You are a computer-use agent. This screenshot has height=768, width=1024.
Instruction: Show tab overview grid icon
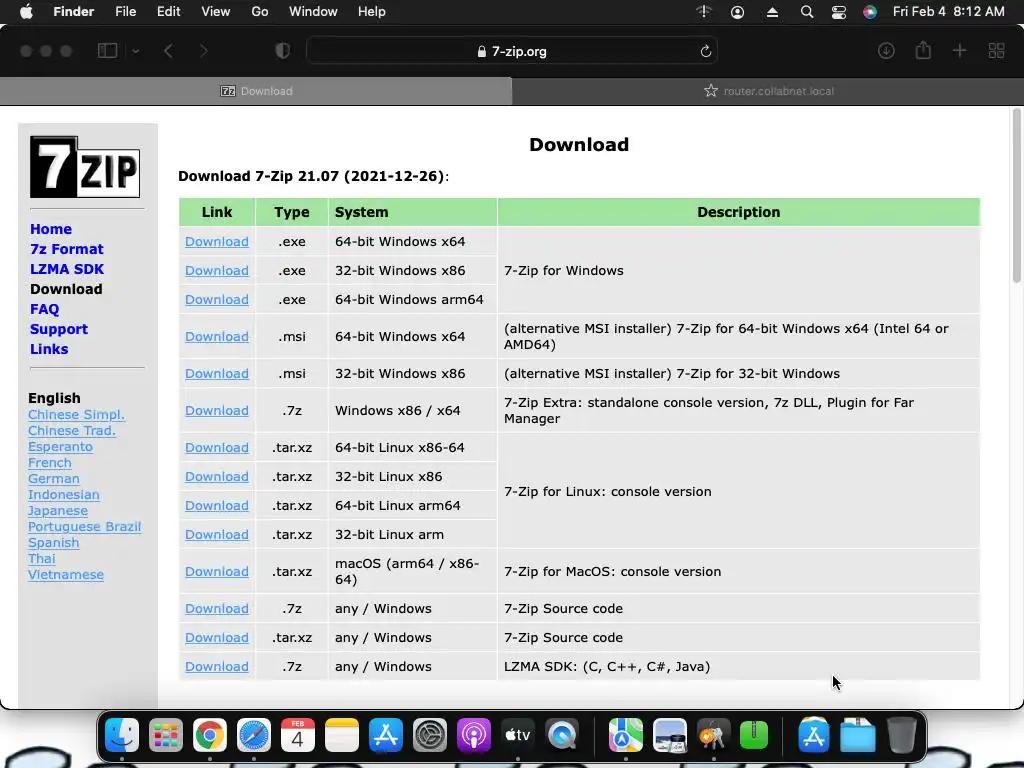pos(997,51)
